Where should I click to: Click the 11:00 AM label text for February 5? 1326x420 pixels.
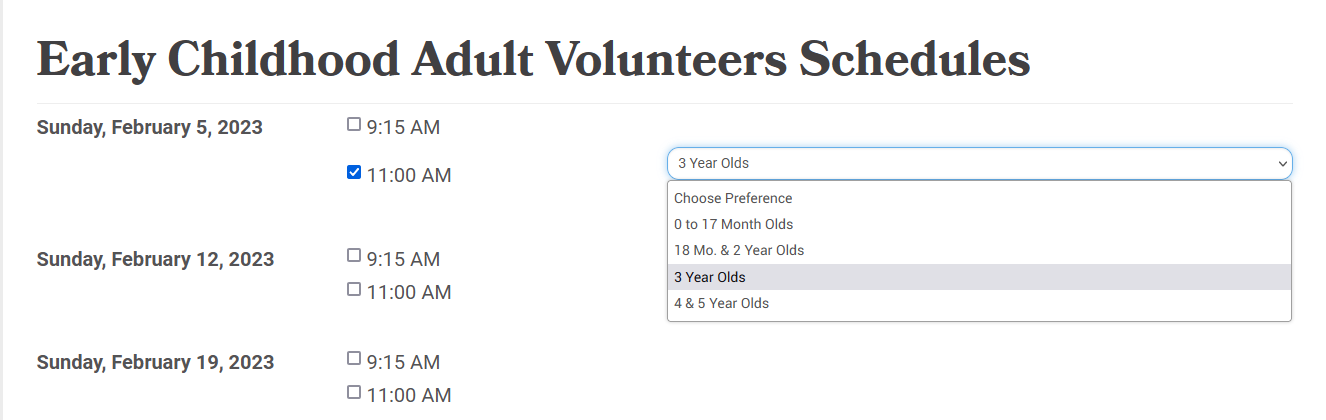pyautogui.click(x=409, y=176)
